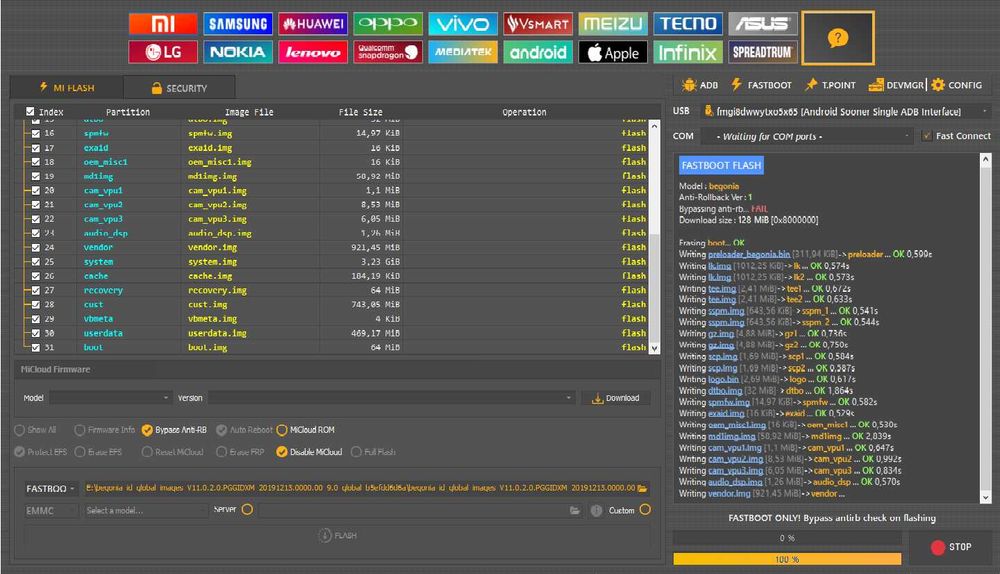Click the 0 % progress bar
The width and height of the screenshot is (1000, 574).
click(x=787, y=538)
